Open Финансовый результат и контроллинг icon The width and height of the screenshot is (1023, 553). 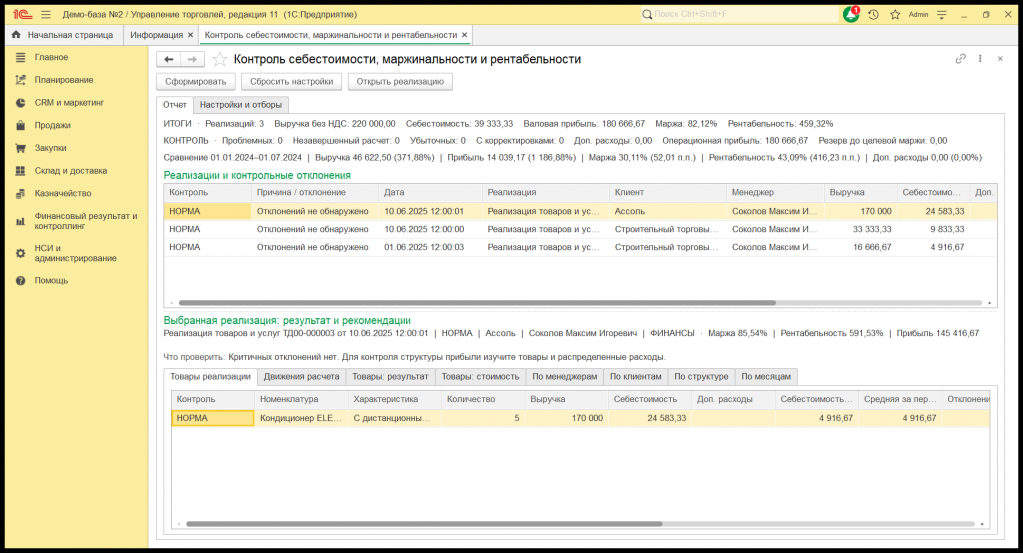click(x=21, y=222)
